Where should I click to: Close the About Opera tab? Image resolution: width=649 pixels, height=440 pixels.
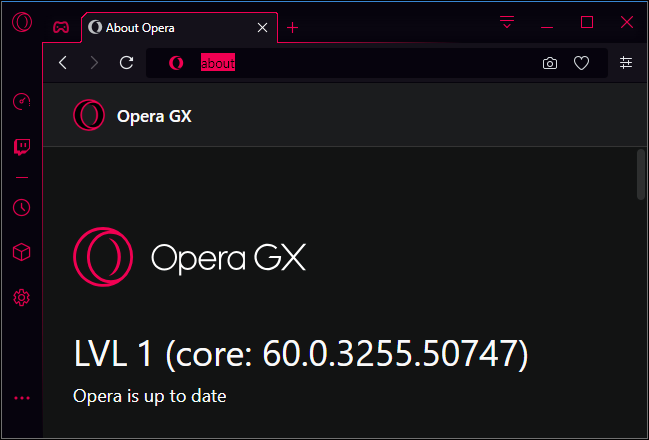click(263, 28)
